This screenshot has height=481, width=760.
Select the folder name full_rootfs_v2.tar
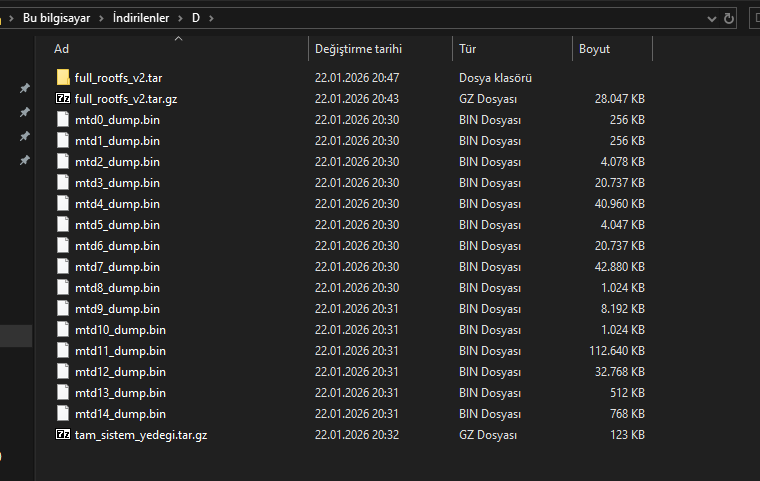click(118, 78)
